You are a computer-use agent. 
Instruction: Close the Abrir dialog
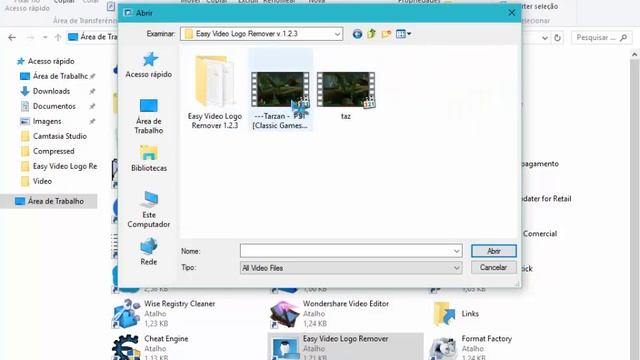pos(511,13)
